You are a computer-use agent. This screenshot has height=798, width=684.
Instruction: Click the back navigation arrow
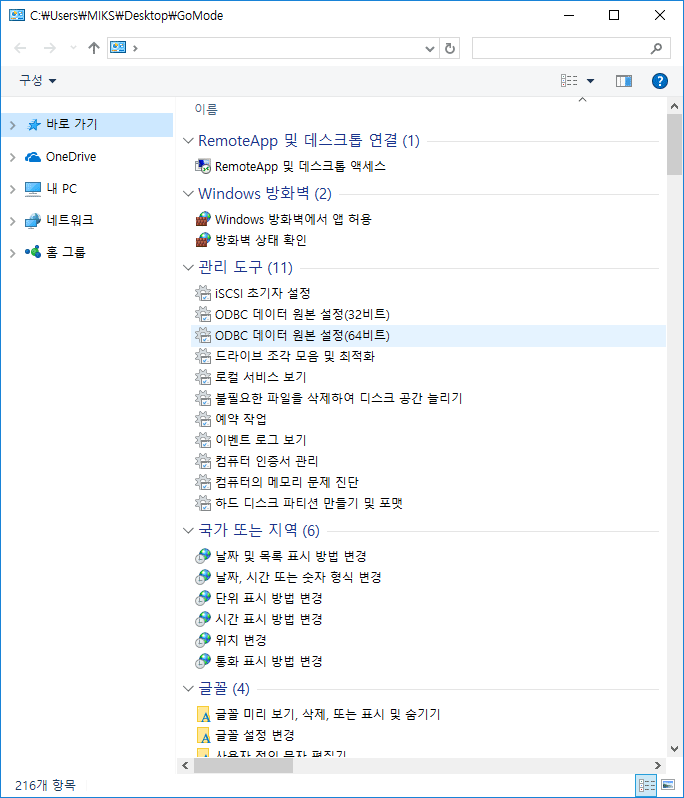click(x=20, y=48)
